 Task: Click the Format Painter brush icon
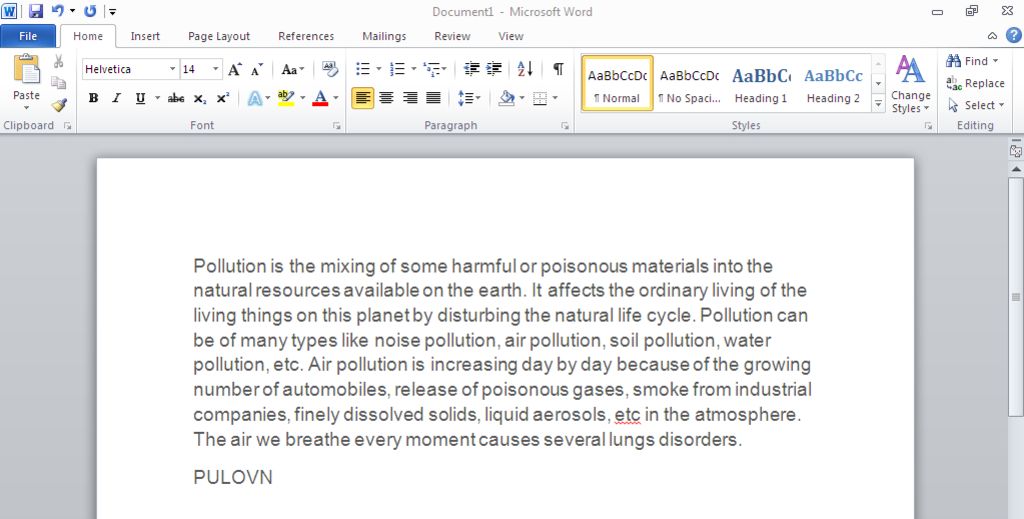coord(59,105)
